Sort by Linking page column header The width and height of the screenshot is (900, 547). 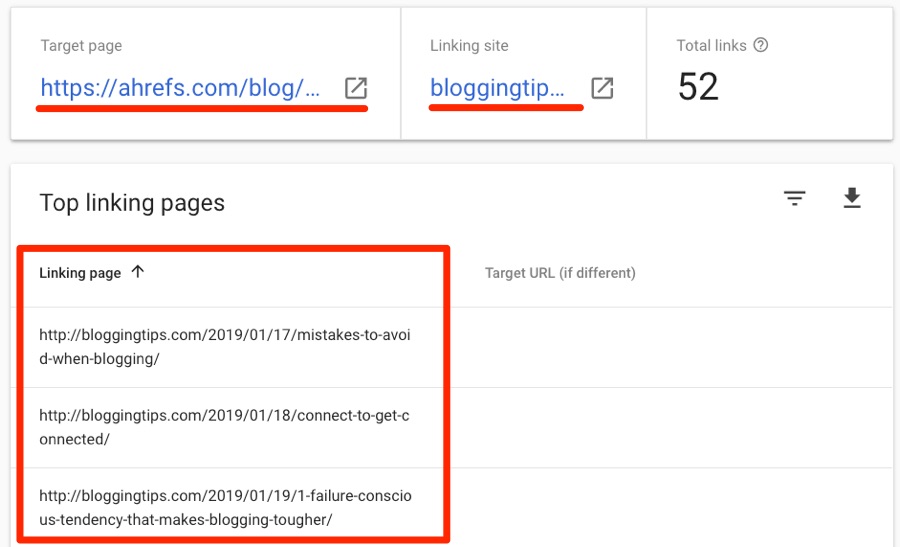[80, 273]
